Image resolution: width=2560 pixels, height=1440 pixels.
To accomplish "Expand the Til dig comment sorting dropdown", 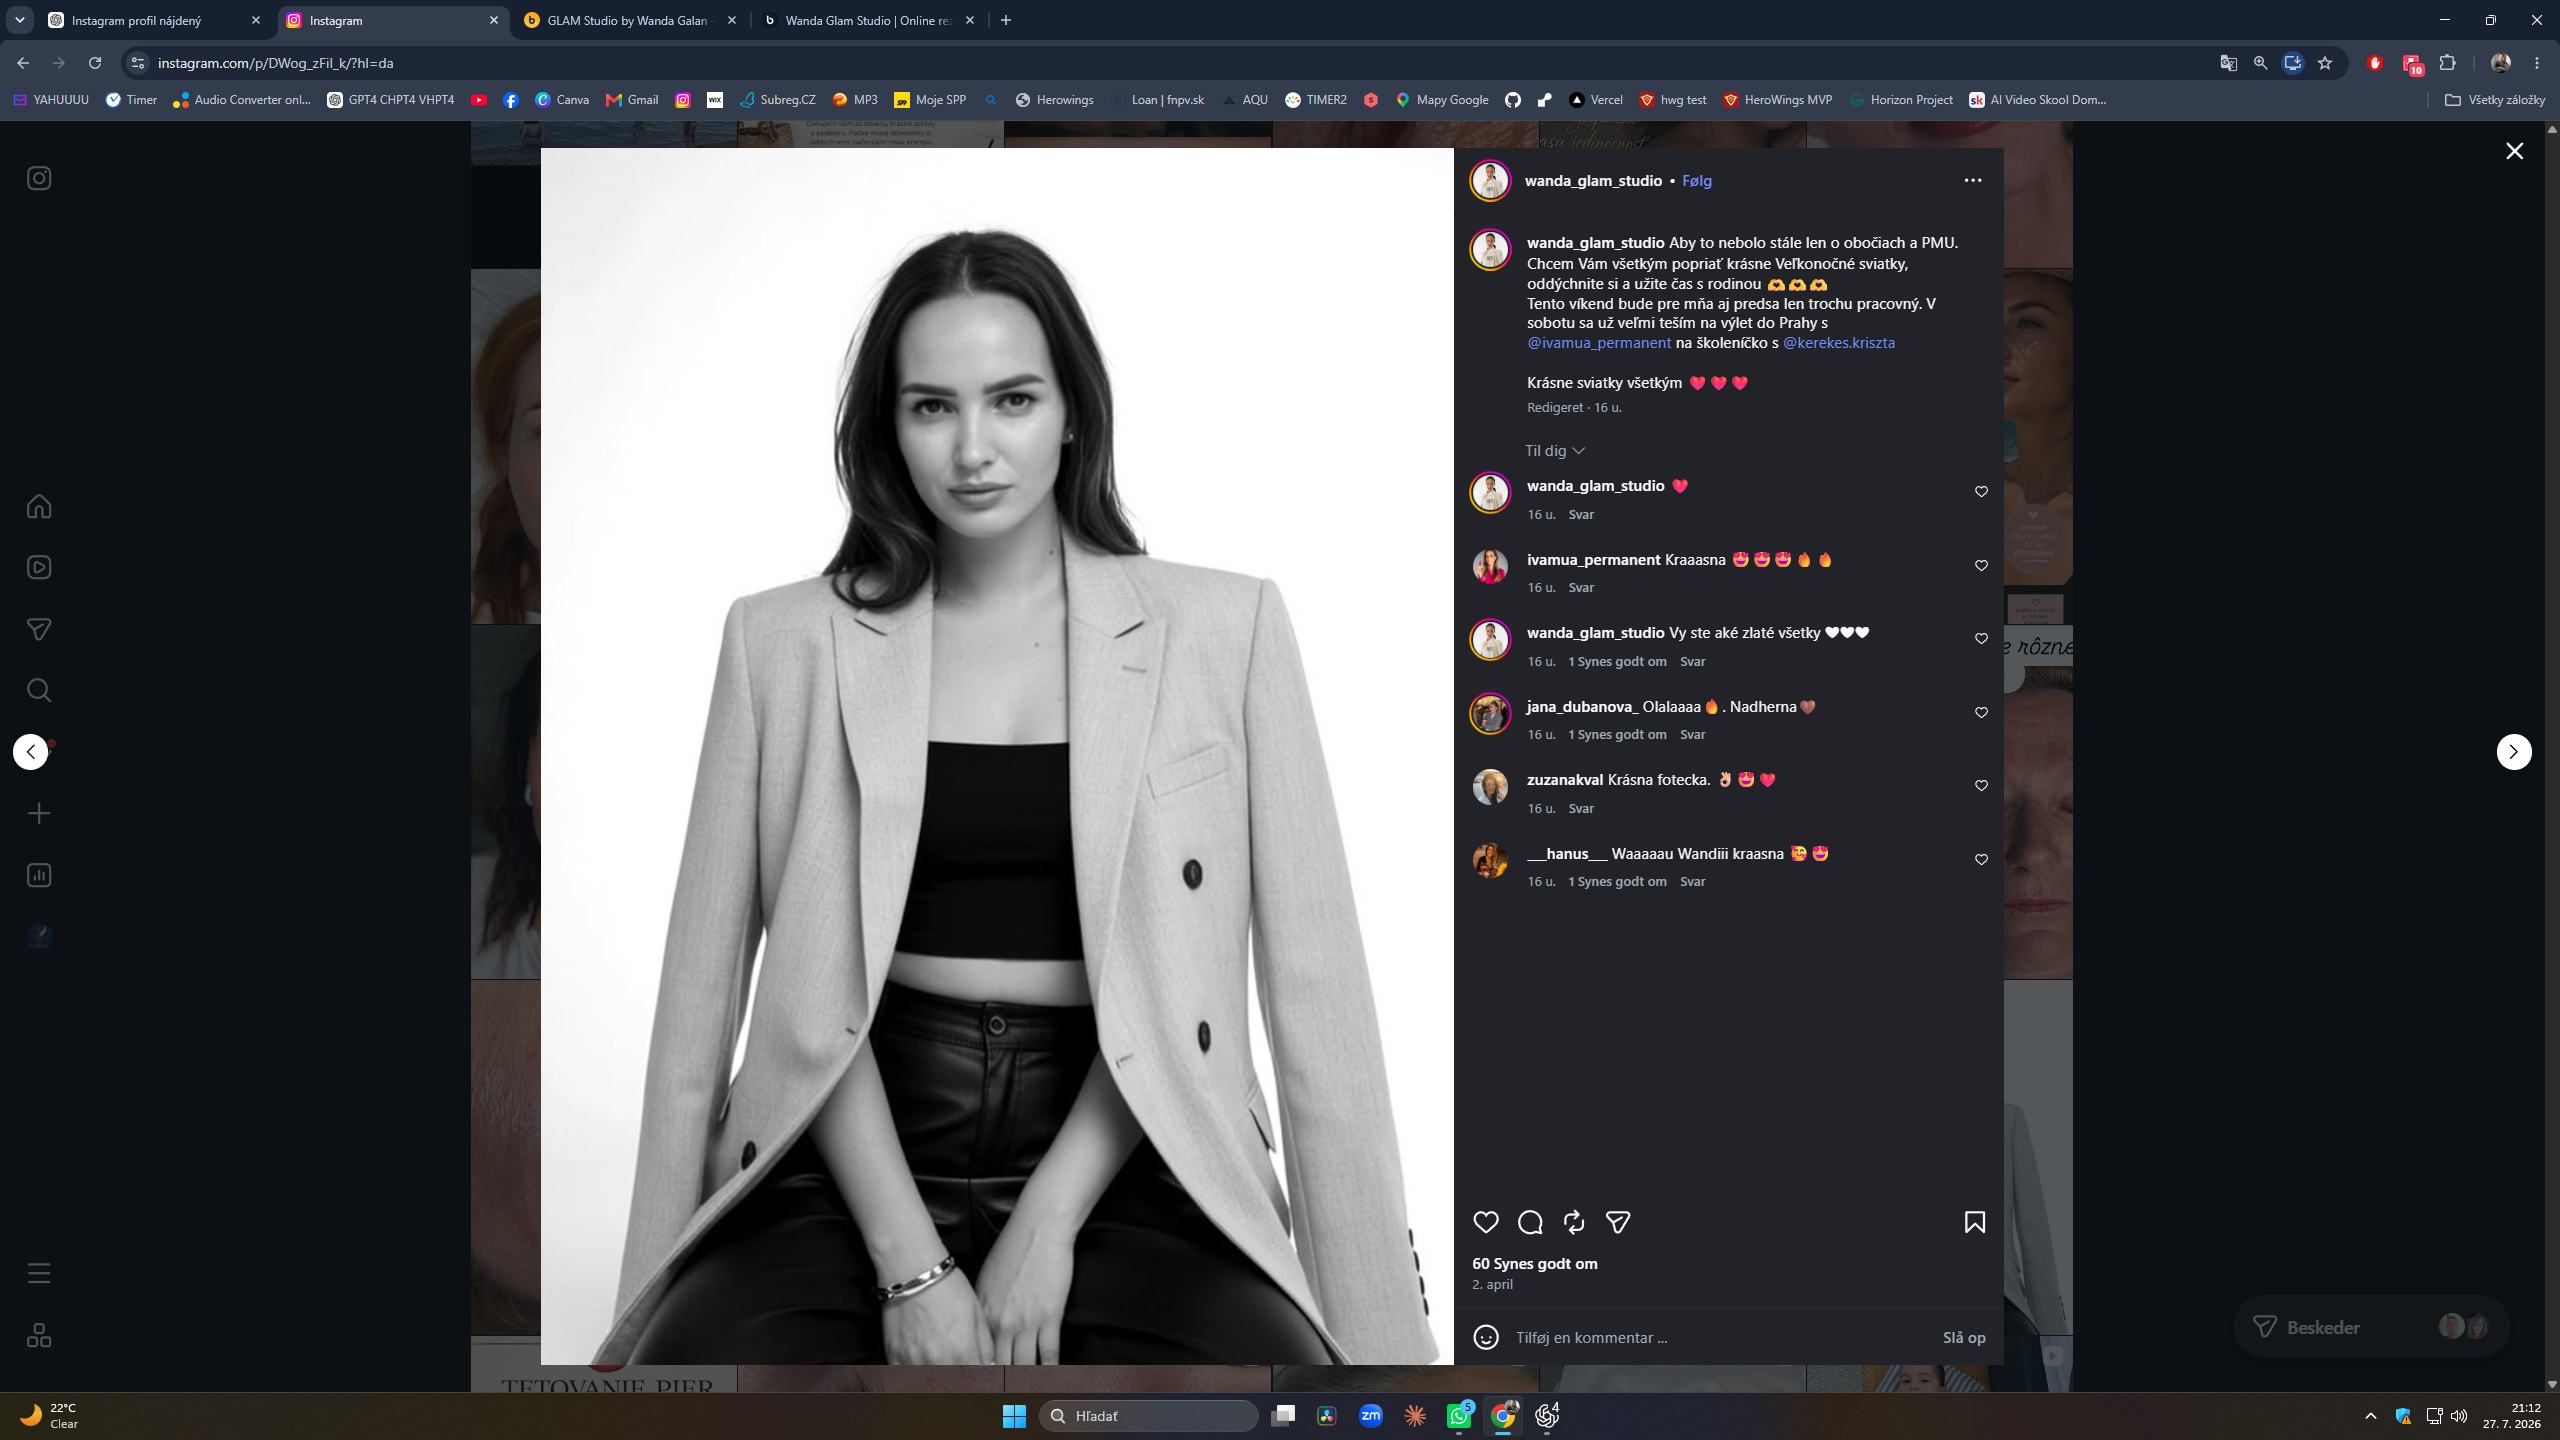I will click(x=1555, y=451).
